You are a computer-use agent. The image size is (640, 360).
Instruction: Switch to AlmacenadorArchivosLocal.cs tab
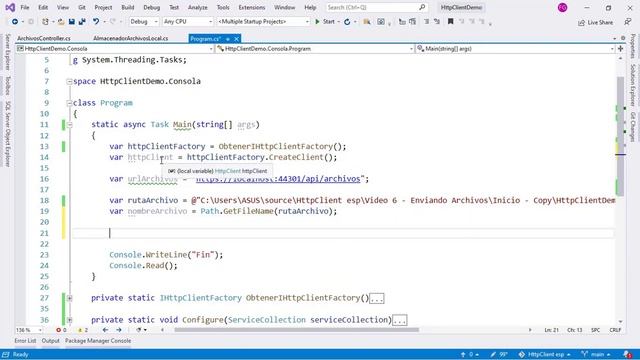pos(131,38)
